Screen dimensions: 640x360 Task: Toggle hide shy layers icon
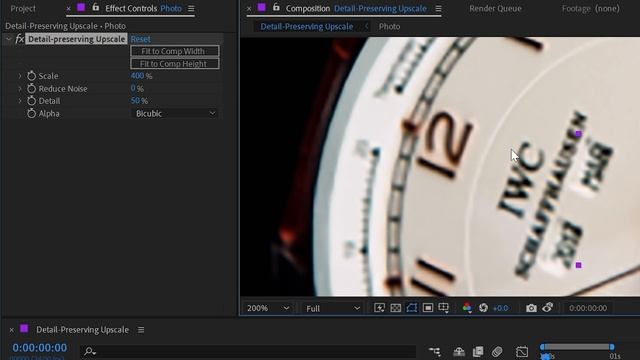459,351
